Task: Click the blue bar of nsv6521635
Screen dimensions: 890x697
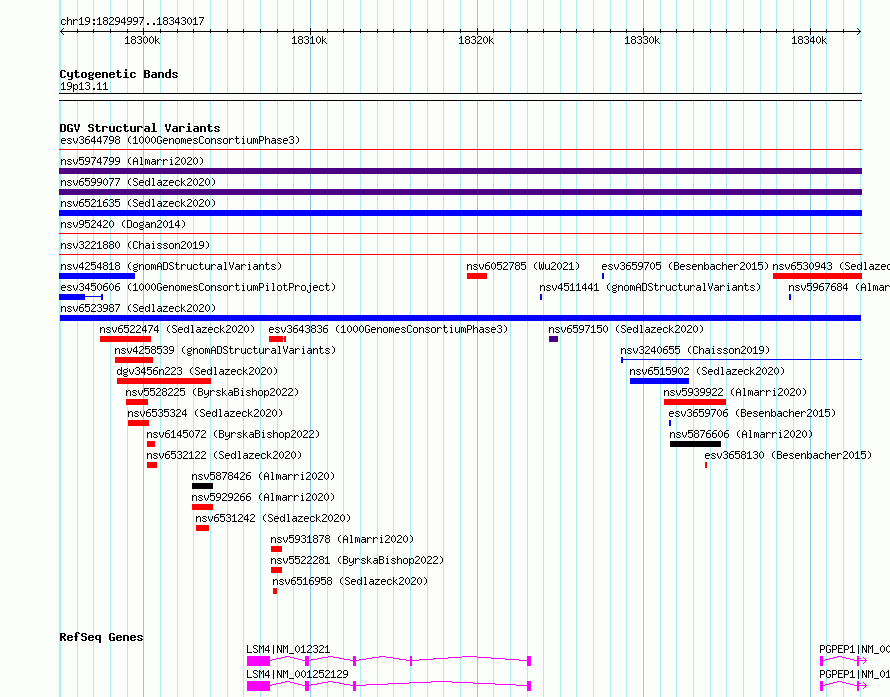Action: point(460,213)
